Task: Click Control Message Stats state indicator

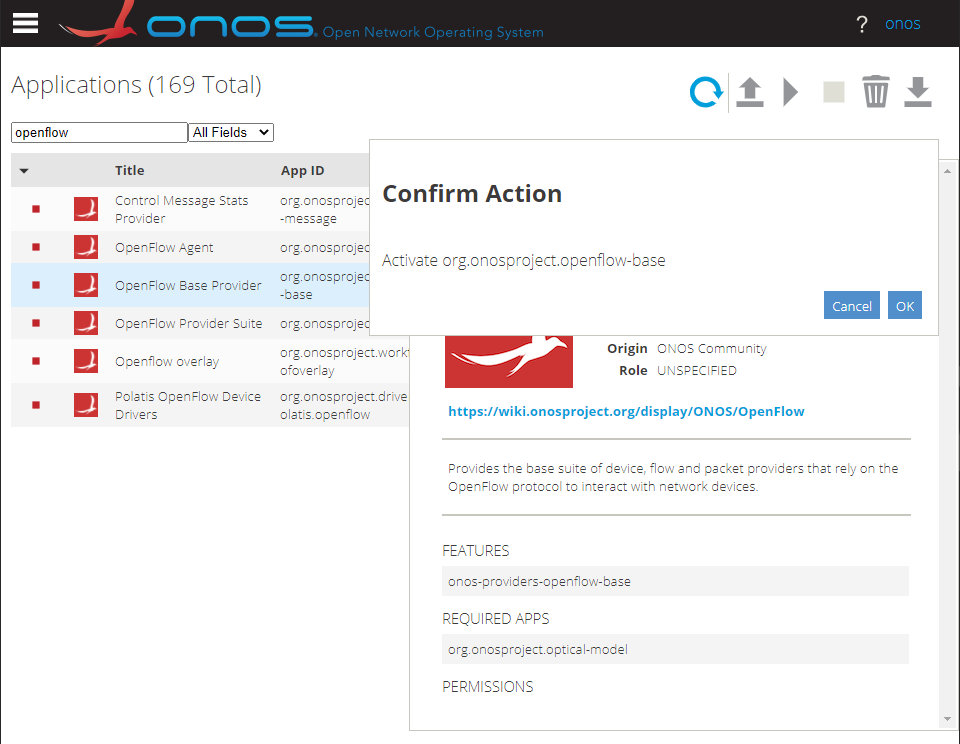Action: tap(36, 209)
